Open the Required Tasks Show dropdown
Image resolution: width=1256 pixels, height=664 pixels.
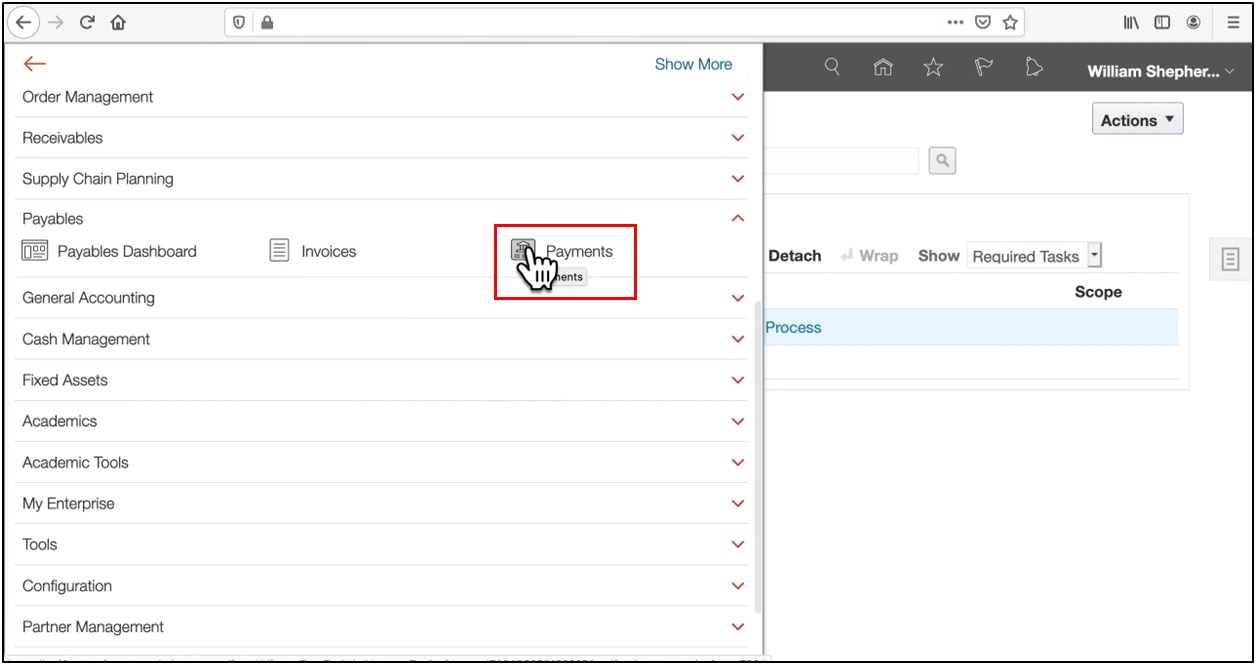1094,256
